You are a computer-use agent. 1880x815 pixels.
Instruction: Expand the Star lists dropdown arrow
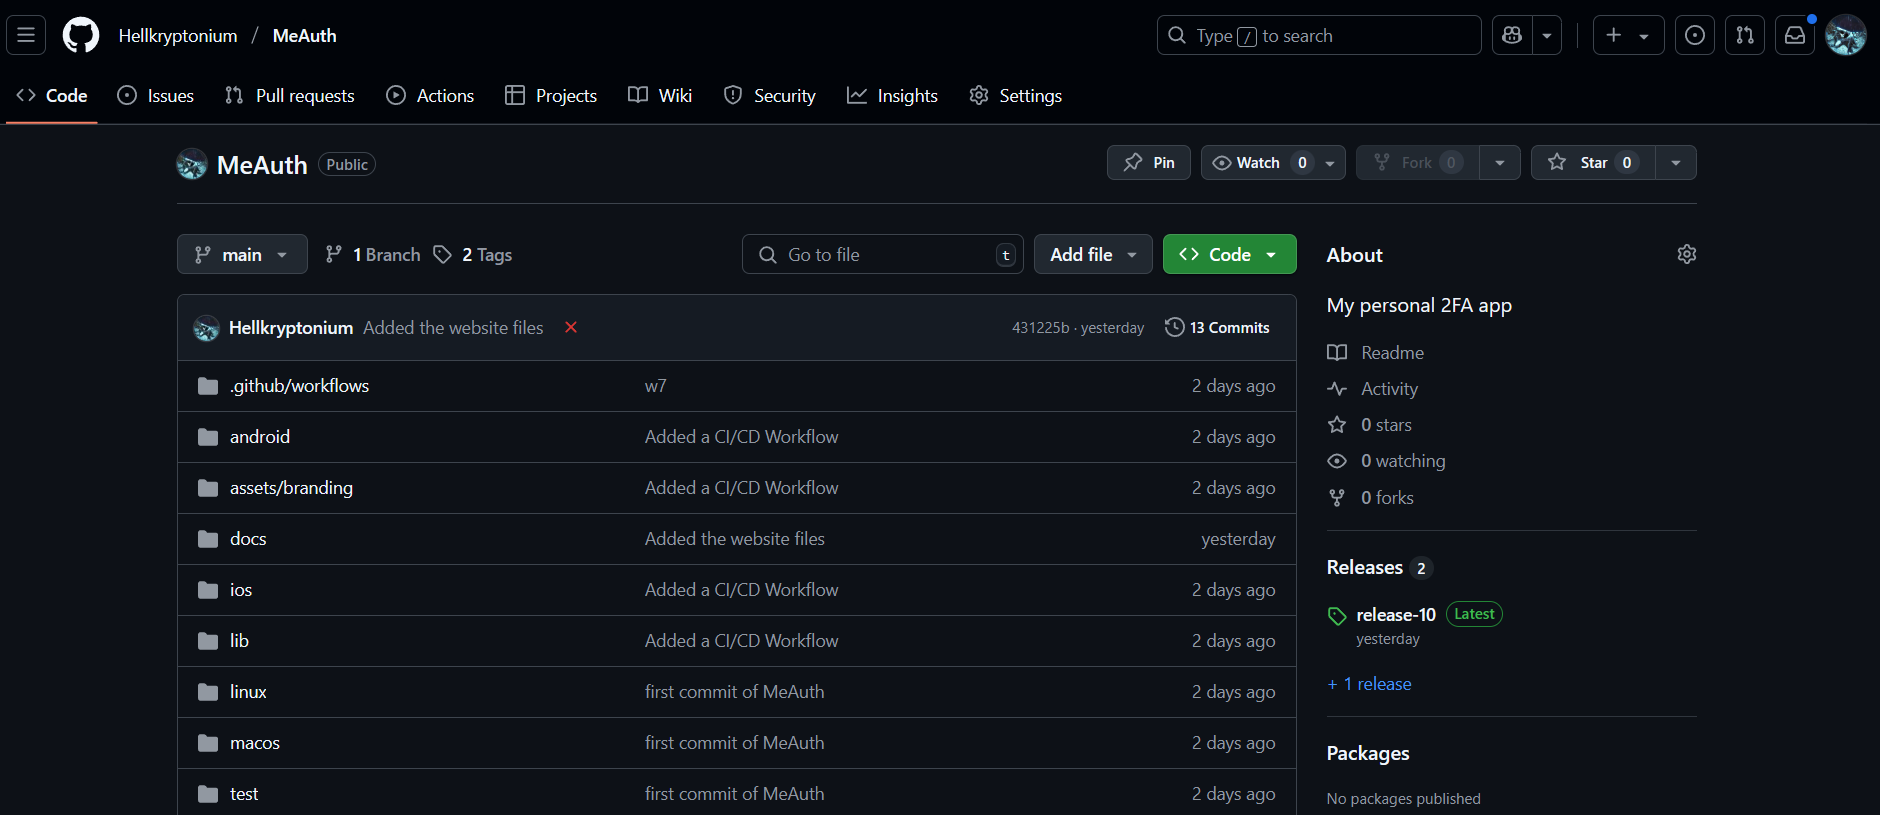[1676, 162]
